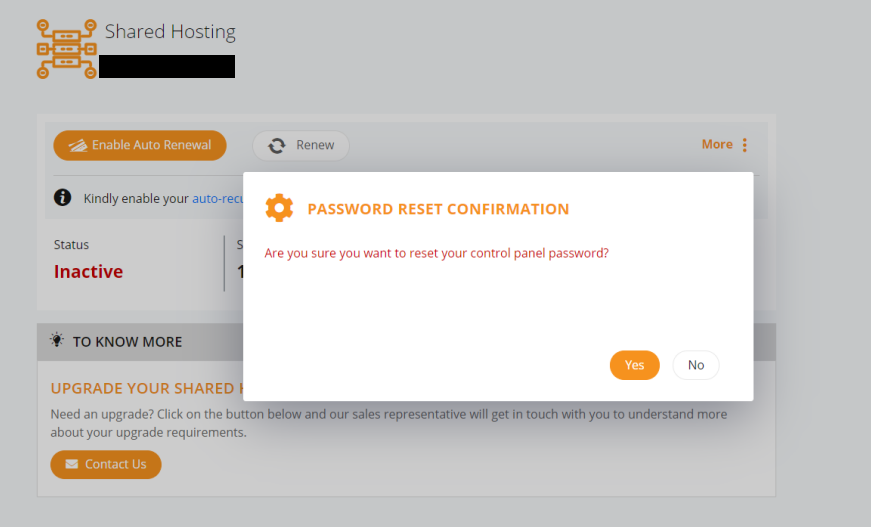Click the circular arrows renew icon
This screenshot has height=527, width=871.
pos(277,145)
